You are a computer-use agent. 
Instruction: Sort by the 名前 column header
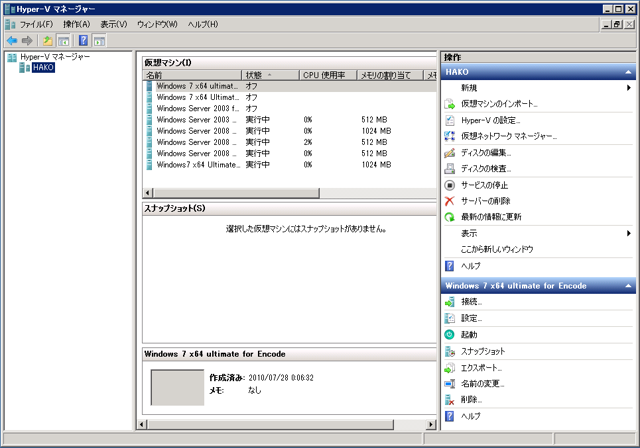click(192, 75)
